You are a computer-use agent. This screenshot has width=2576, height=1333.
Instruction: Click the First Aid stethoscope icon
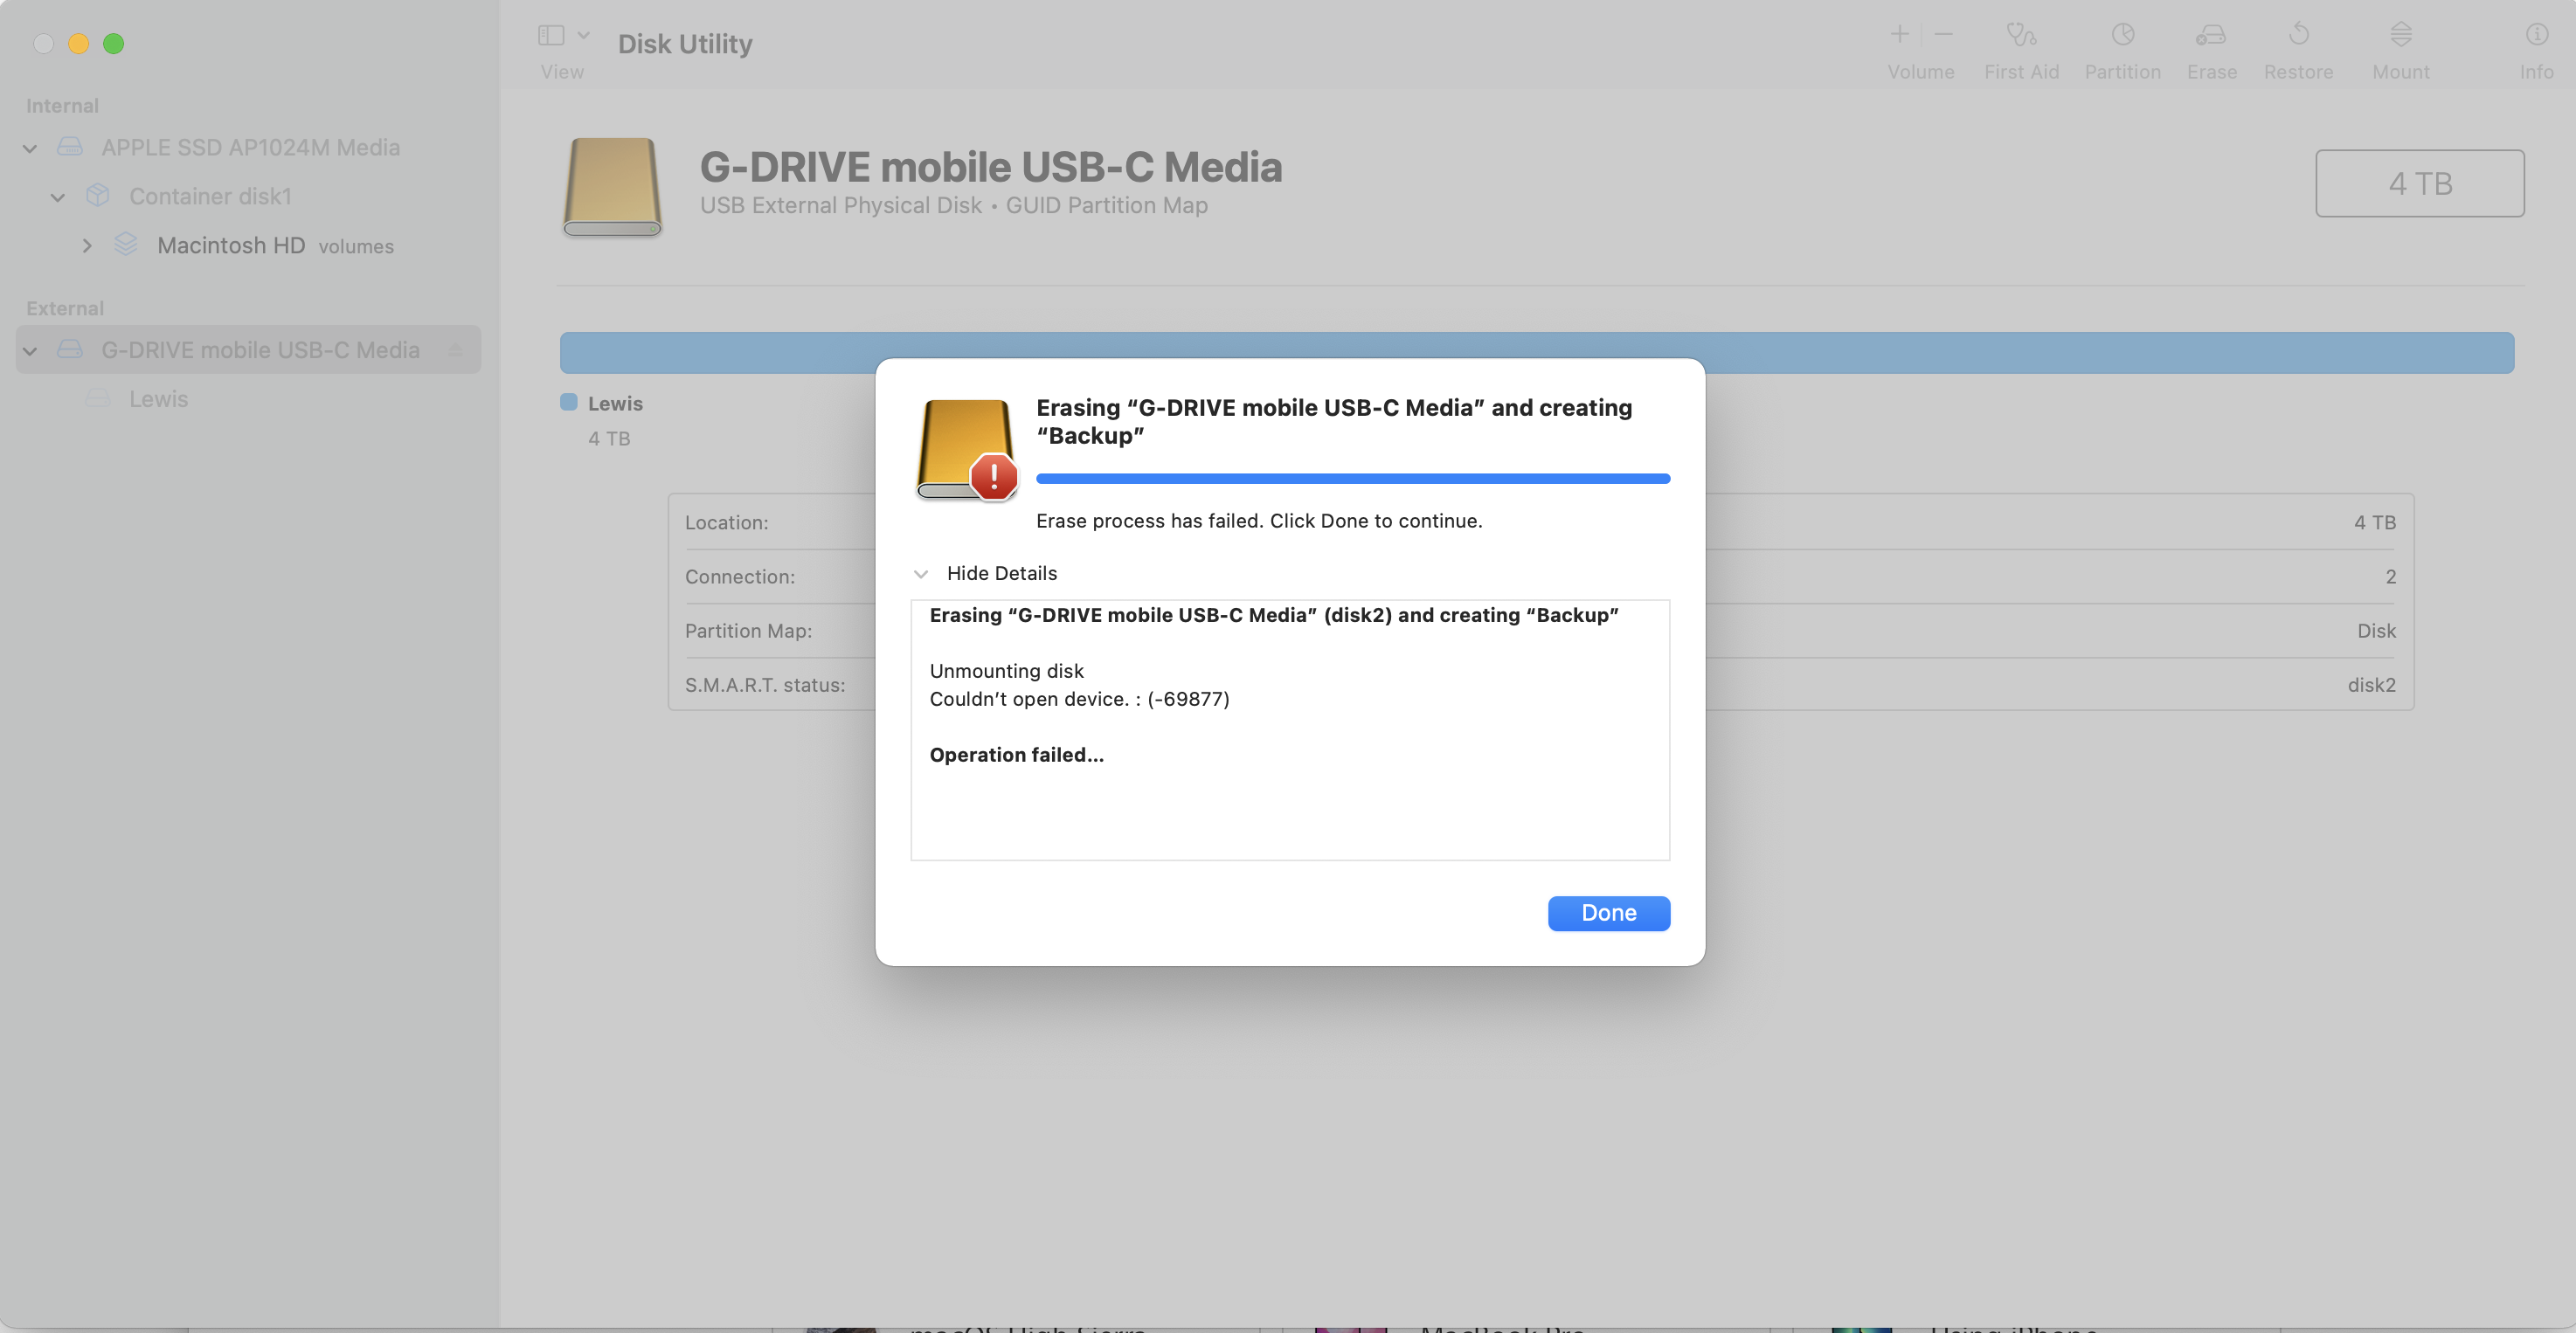pos(2020,36)
